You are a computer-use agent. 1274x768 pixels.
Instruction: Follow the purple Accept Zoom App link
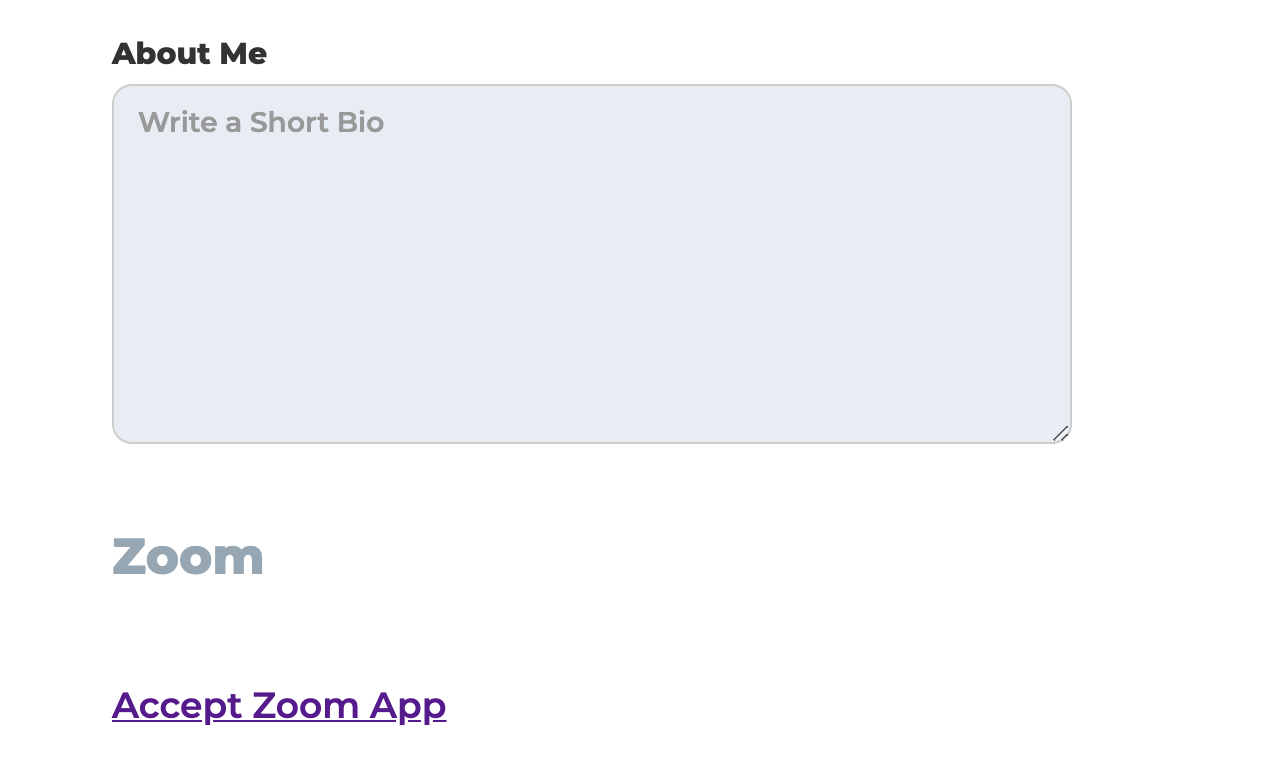pos(279,705)
